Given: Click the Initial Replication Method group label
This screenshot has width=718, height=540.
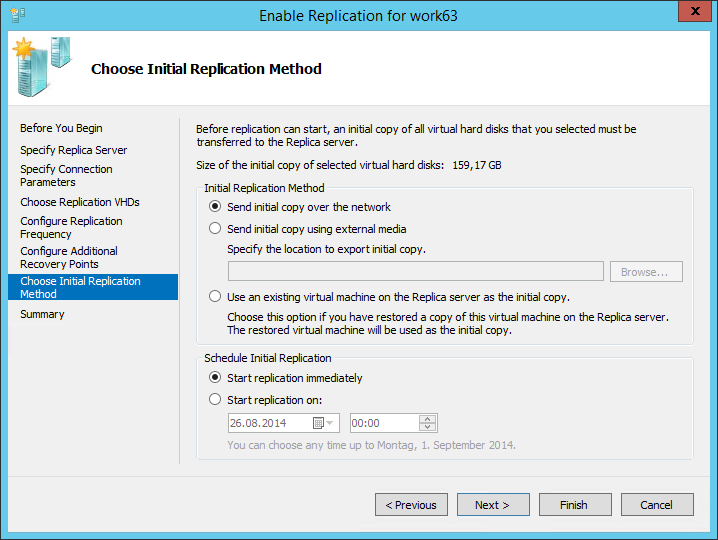Looking at the screenshot, I should click(264, 188).
